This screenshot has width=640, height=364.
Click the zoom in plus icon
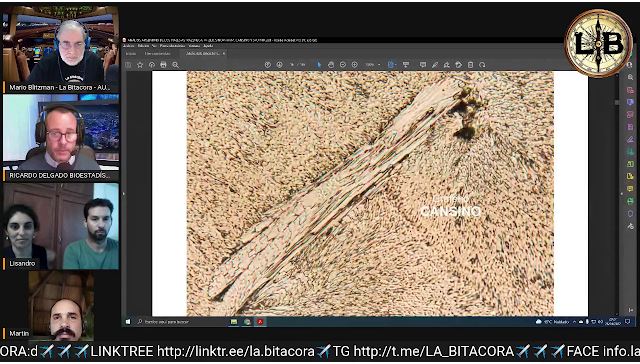click(x=354, y=65)
